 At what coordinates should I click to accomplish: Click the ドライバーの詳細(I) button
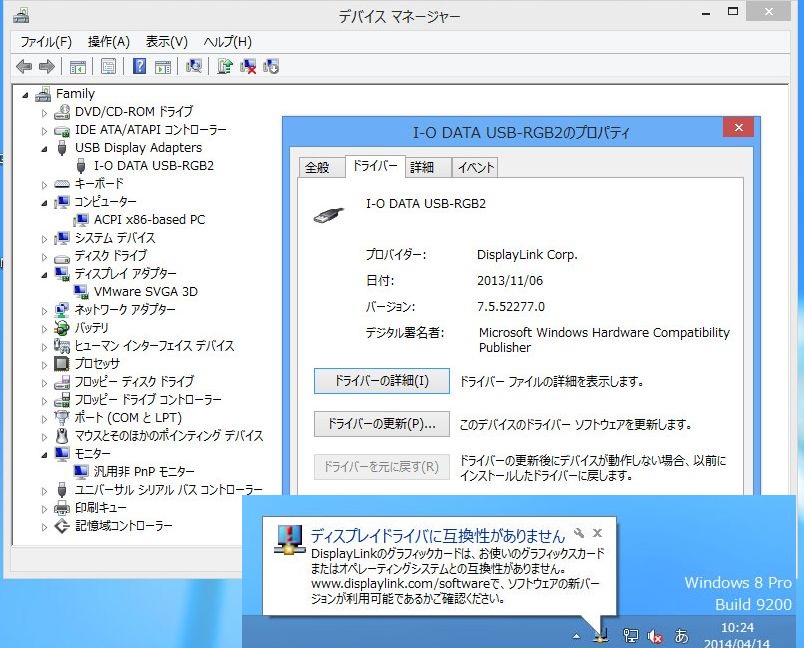381,381
